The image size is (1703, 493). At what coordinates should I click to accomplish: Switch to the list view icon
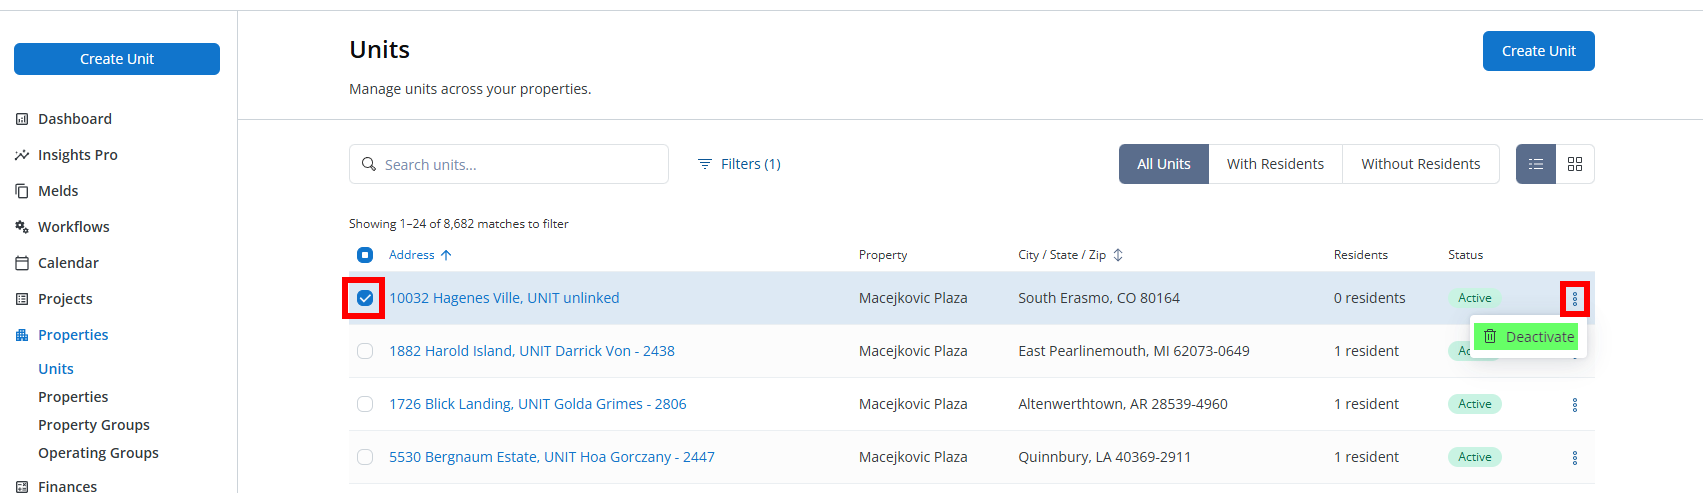[x=1536, y=164]
